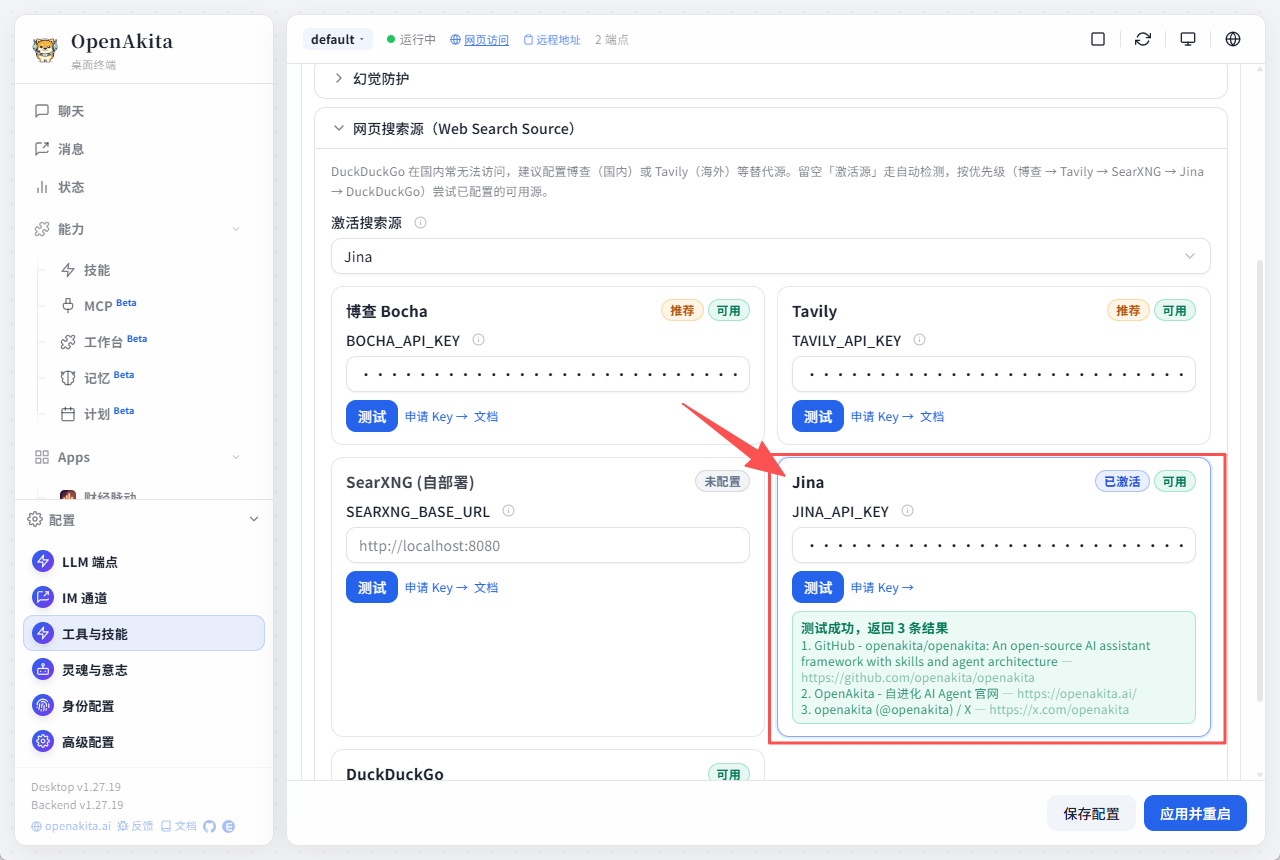Click the 高级配置 gear icon
Screen dimensions: 1280x860
click(43, 742)
